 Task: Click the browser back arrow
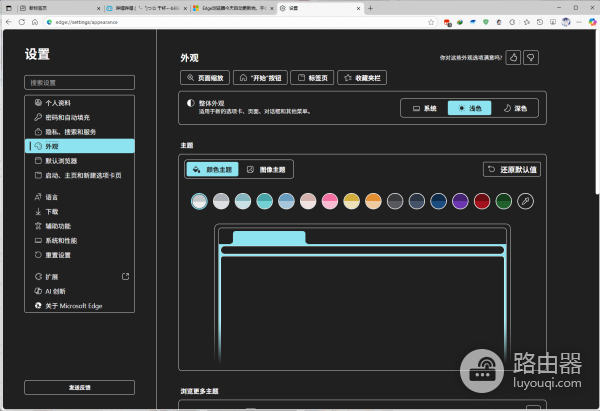point(9,22)
